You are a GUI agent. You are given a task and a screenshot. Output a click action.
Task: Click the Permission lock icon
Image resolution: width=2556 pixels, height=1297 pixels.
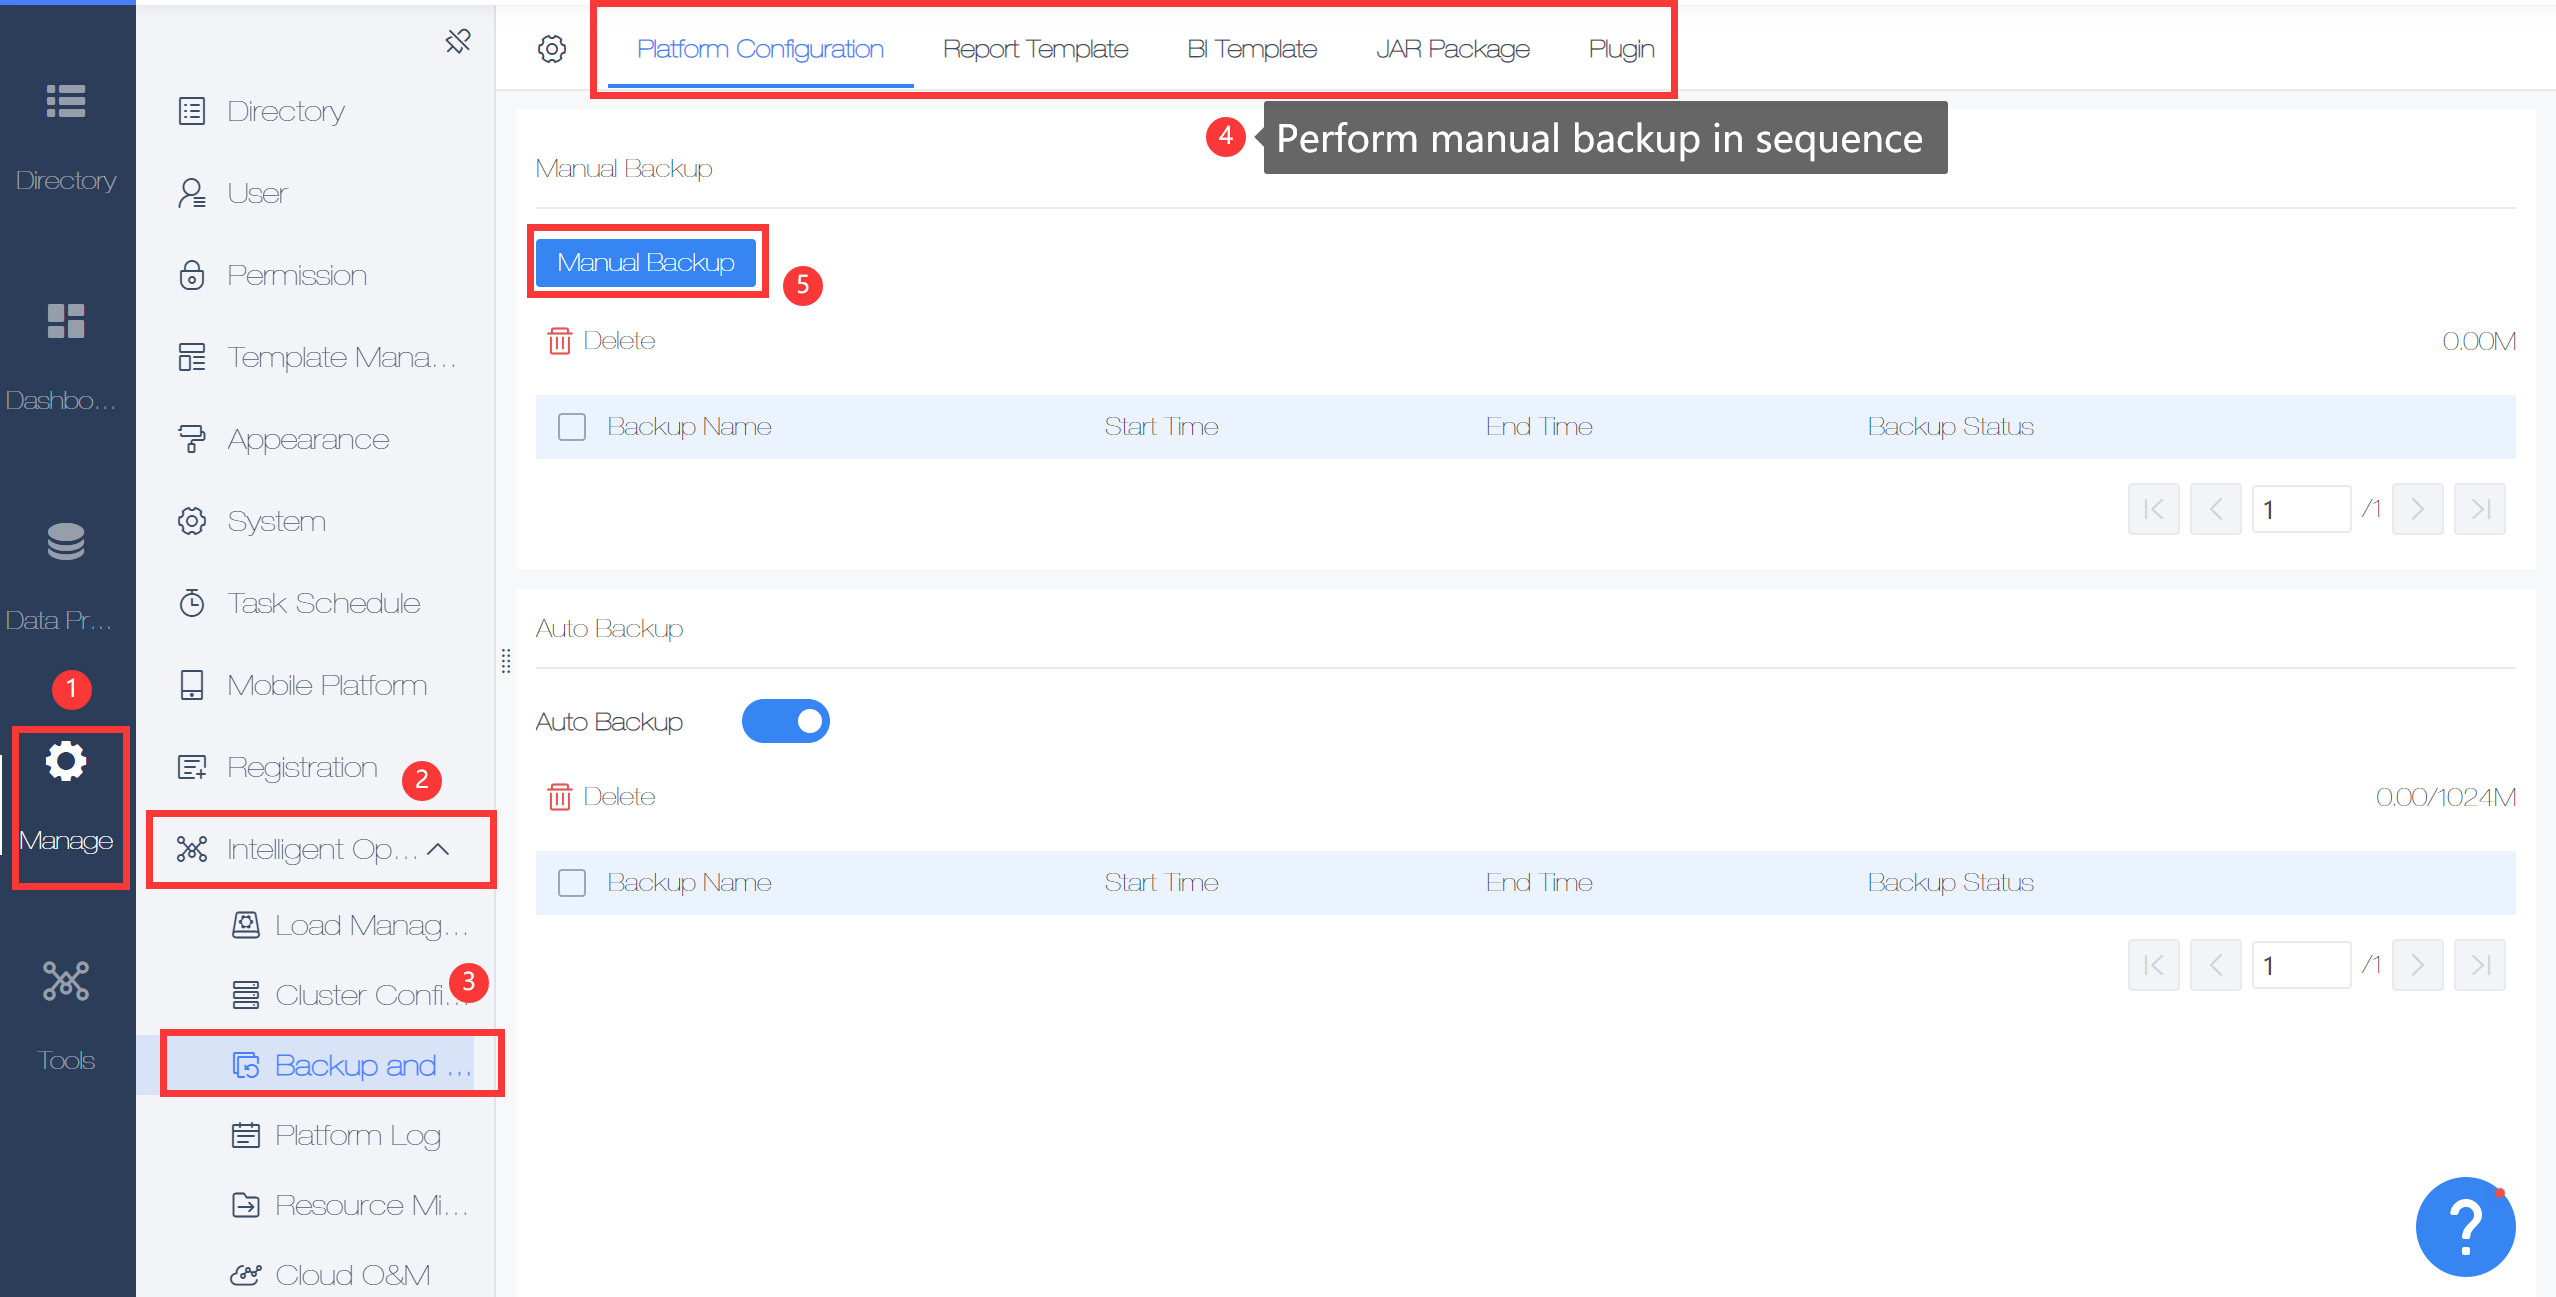coord(192,275)
